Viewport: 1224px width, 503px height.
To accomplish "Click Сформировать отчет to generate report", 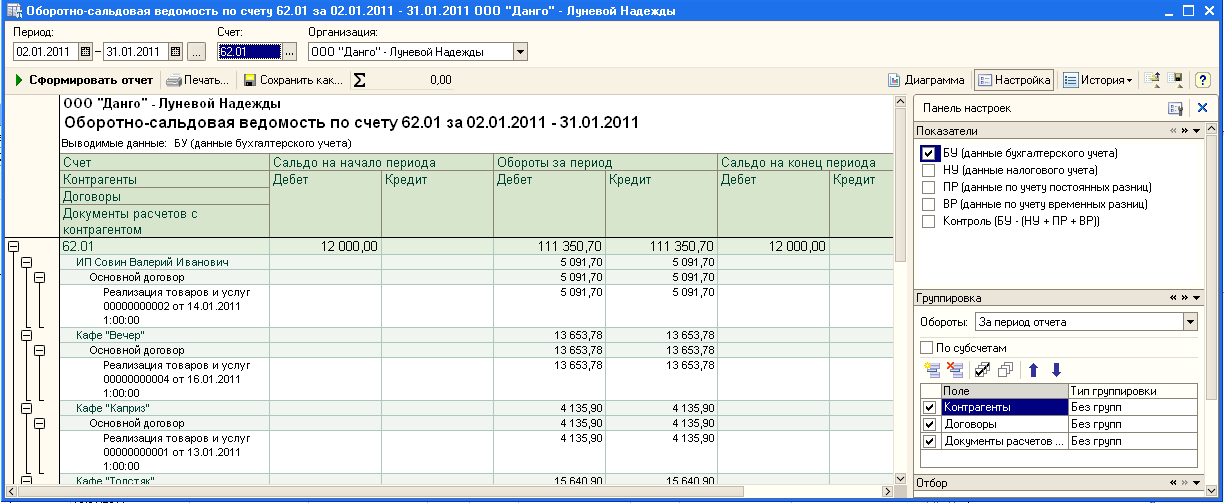I will pos(85,80).
